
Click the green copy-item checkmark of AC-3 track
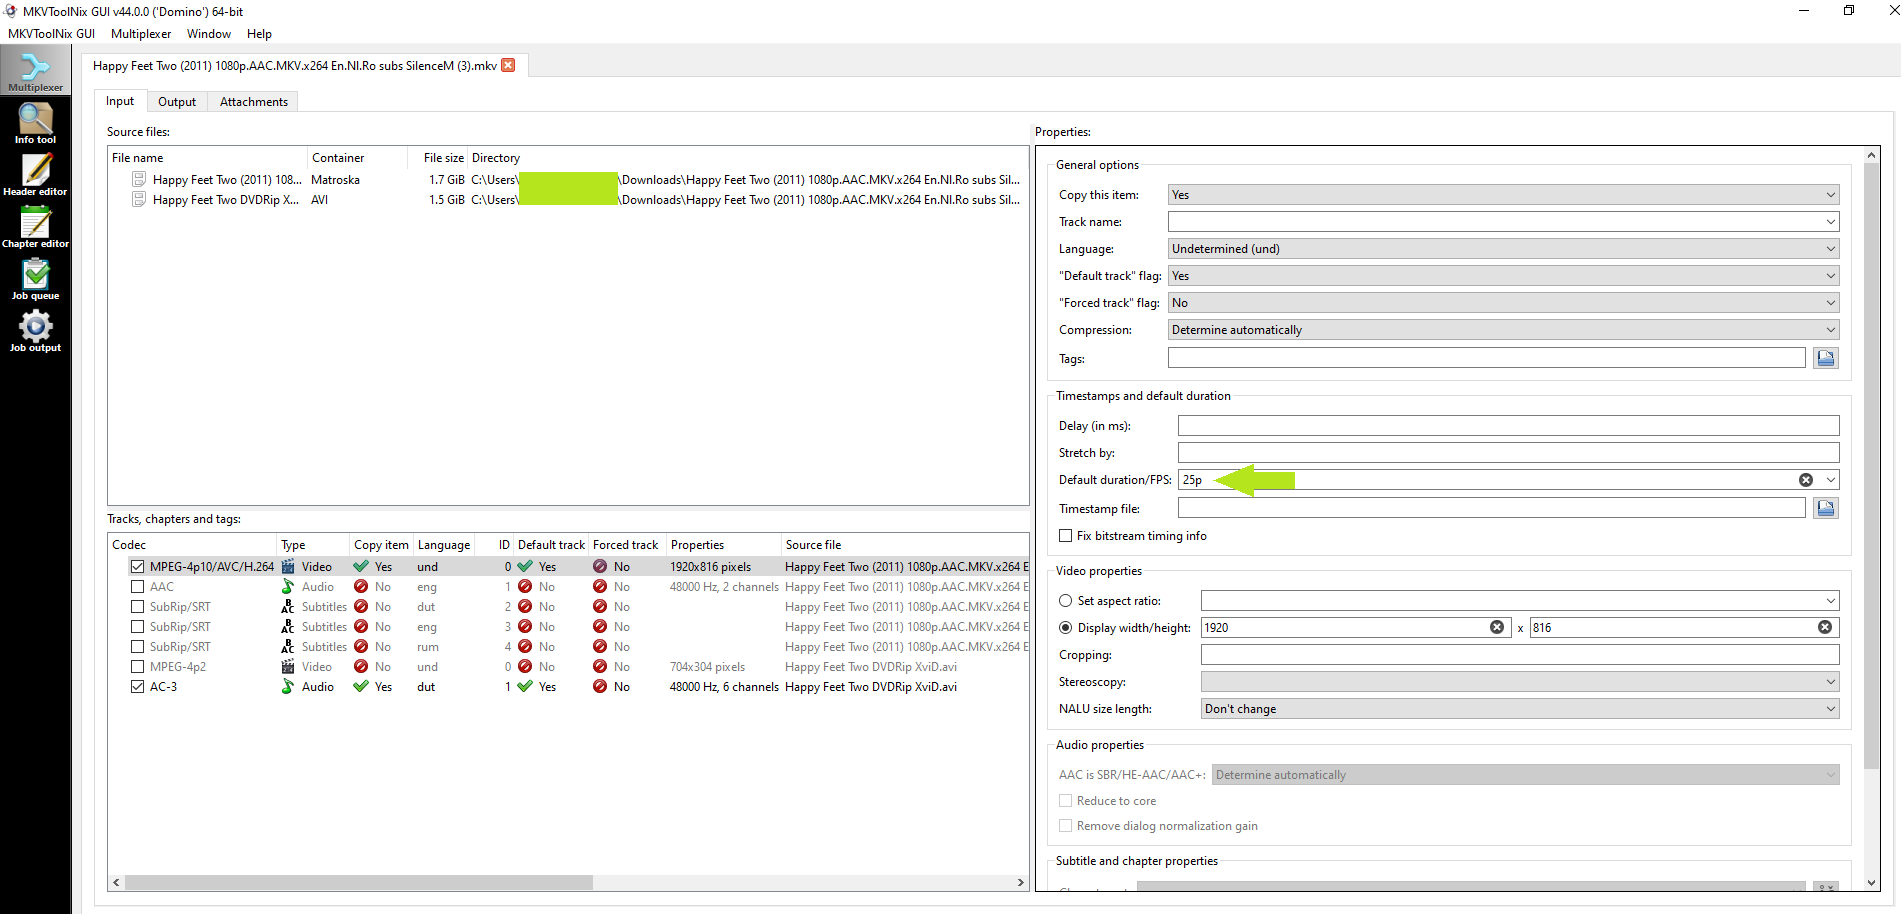361,686
